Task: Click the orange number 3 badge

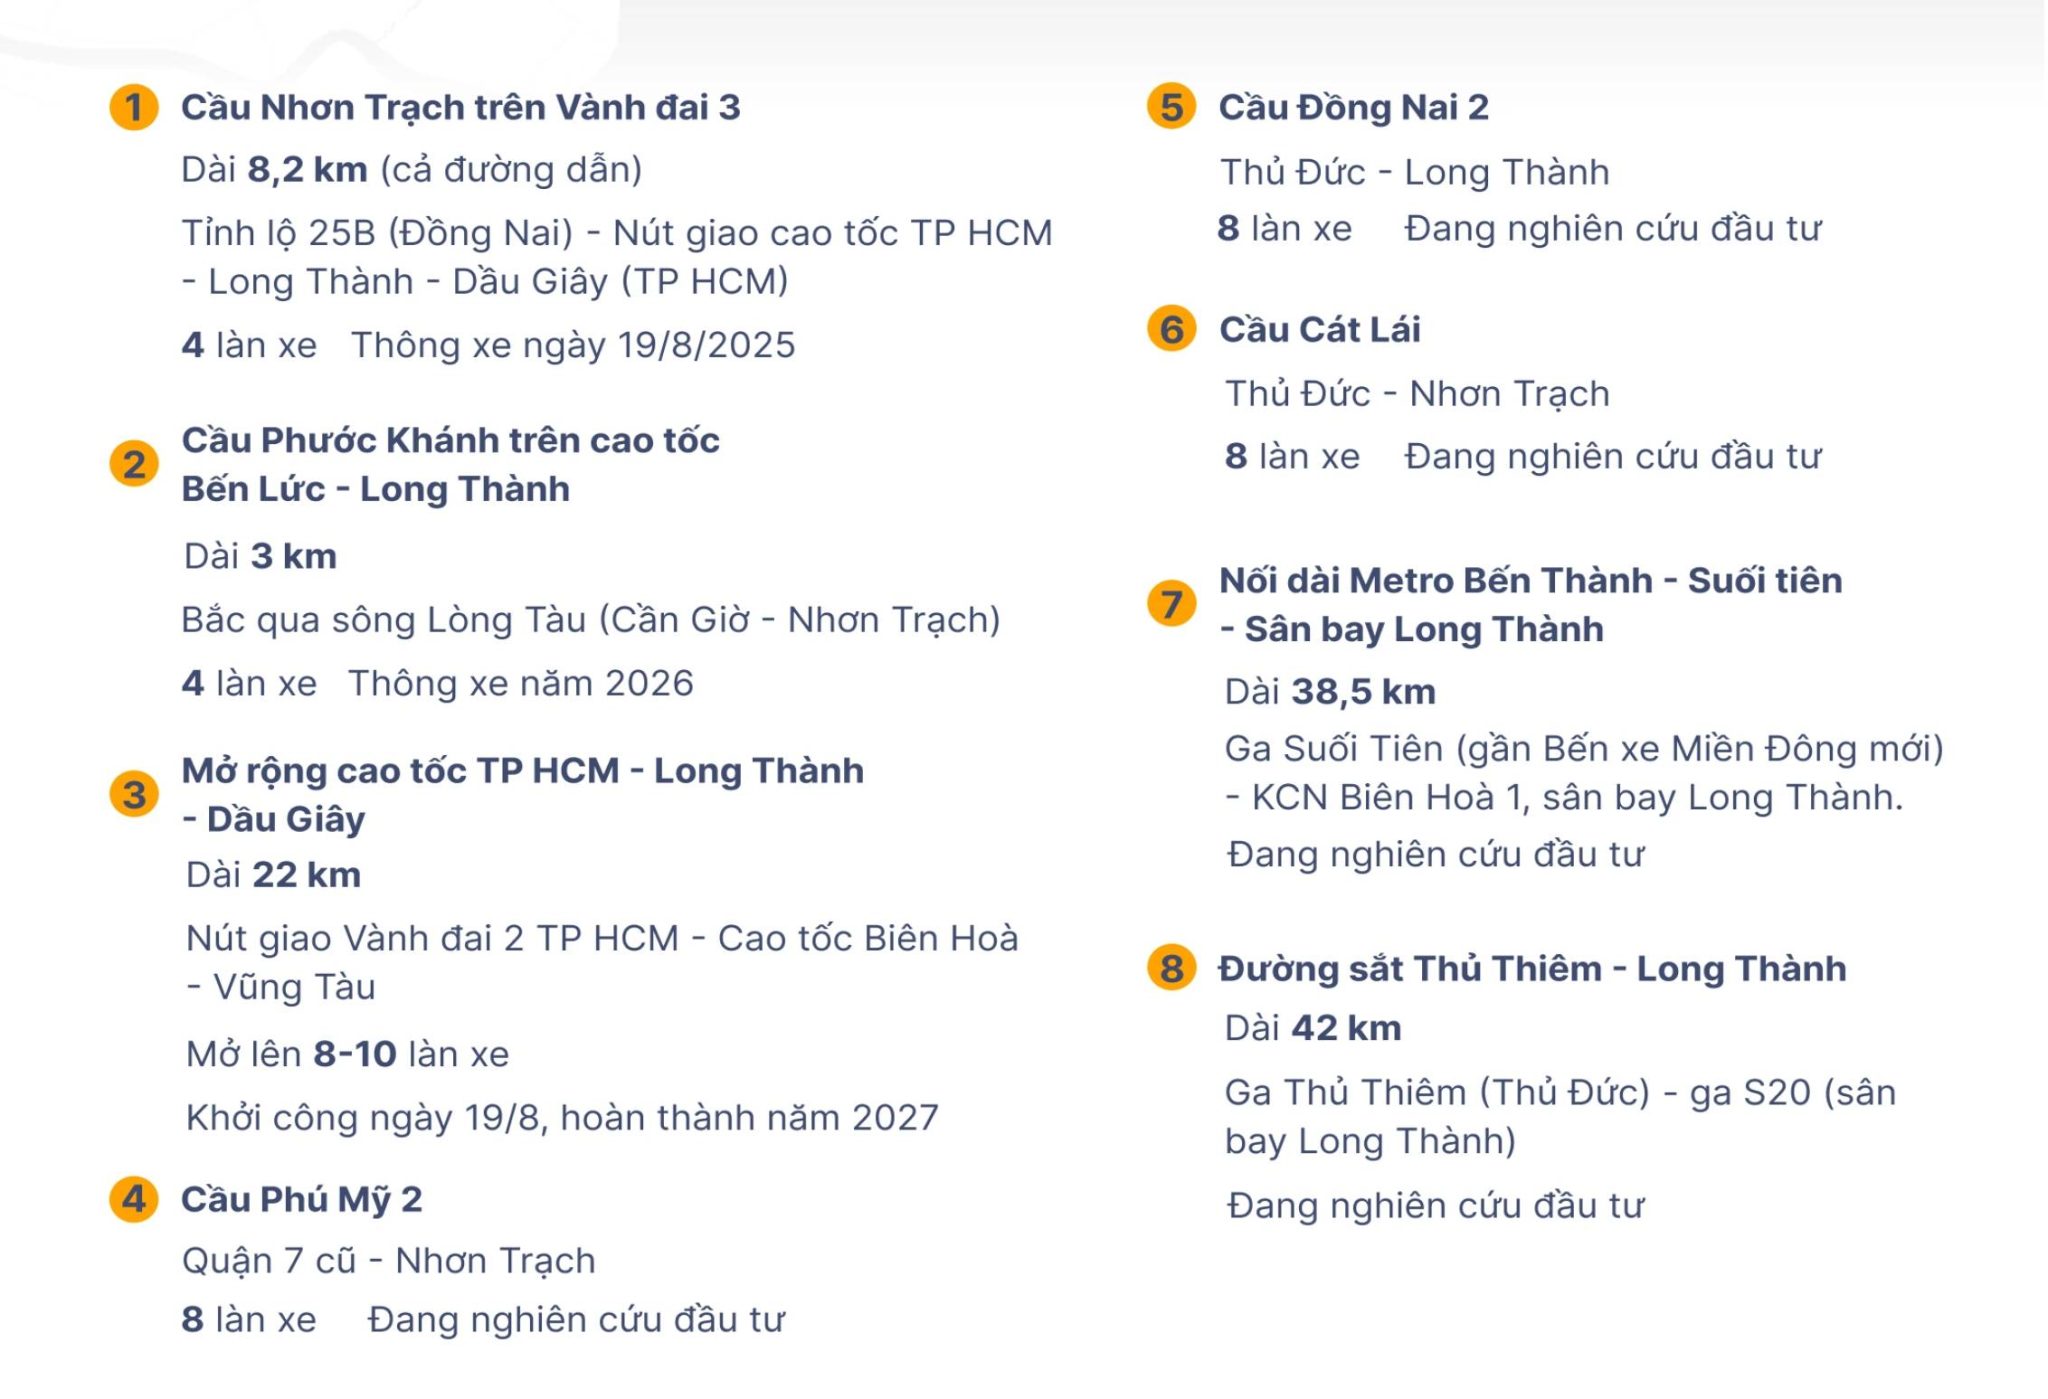Action: (x=134, y=795)
